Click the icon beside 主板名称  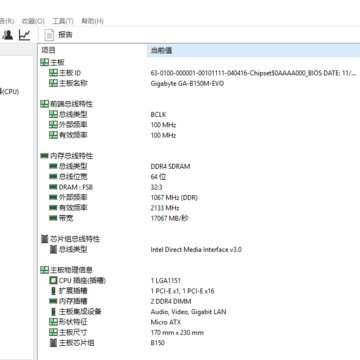coord(53,83)
